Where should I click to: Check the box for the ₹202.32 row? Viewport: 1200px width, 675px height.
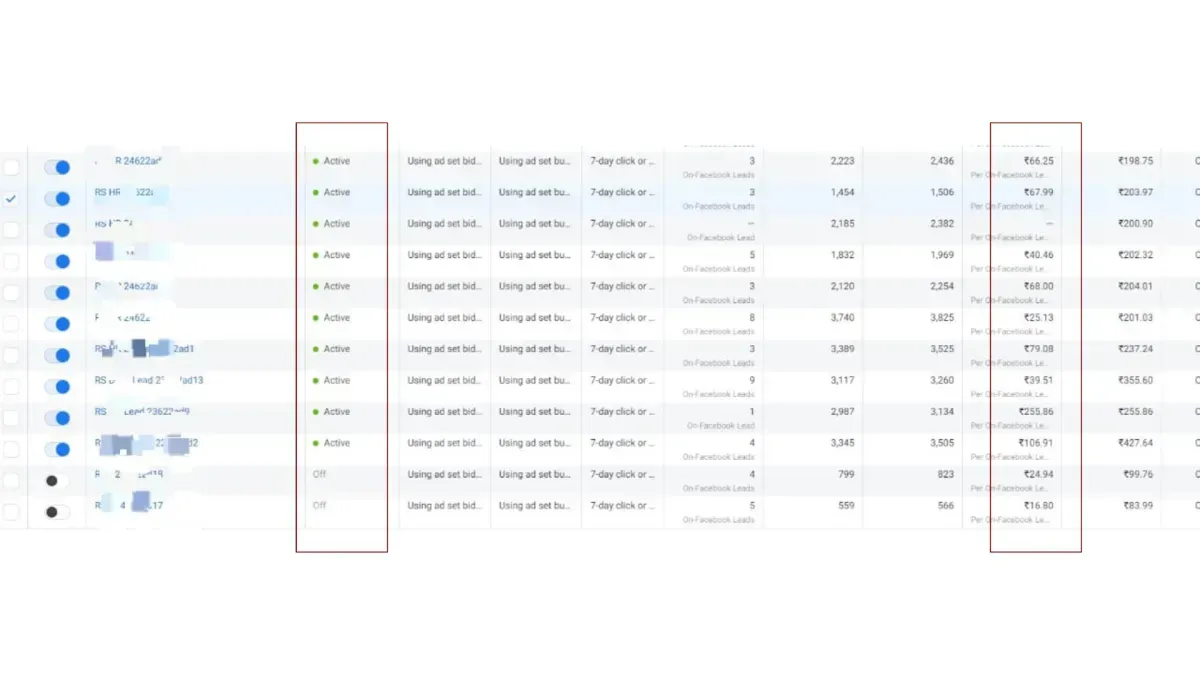click(11, 261)
